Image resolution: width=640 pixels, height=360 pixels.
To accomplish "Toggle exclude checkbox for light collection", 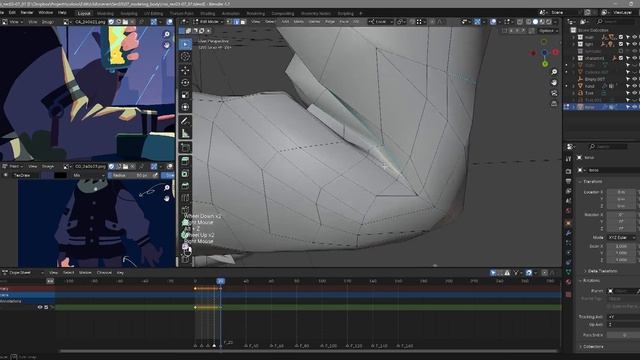I will [621, 44].
